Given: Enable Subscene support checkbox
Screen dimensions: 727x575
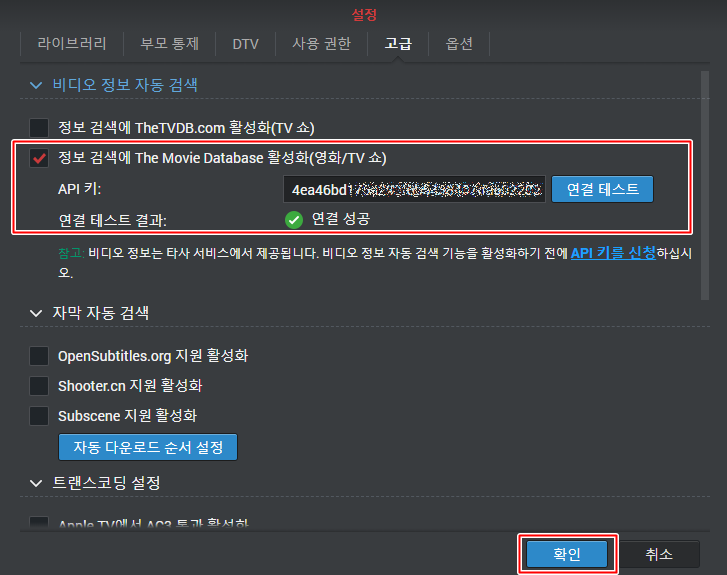Looking at the screenshot, I should [39, 416].
